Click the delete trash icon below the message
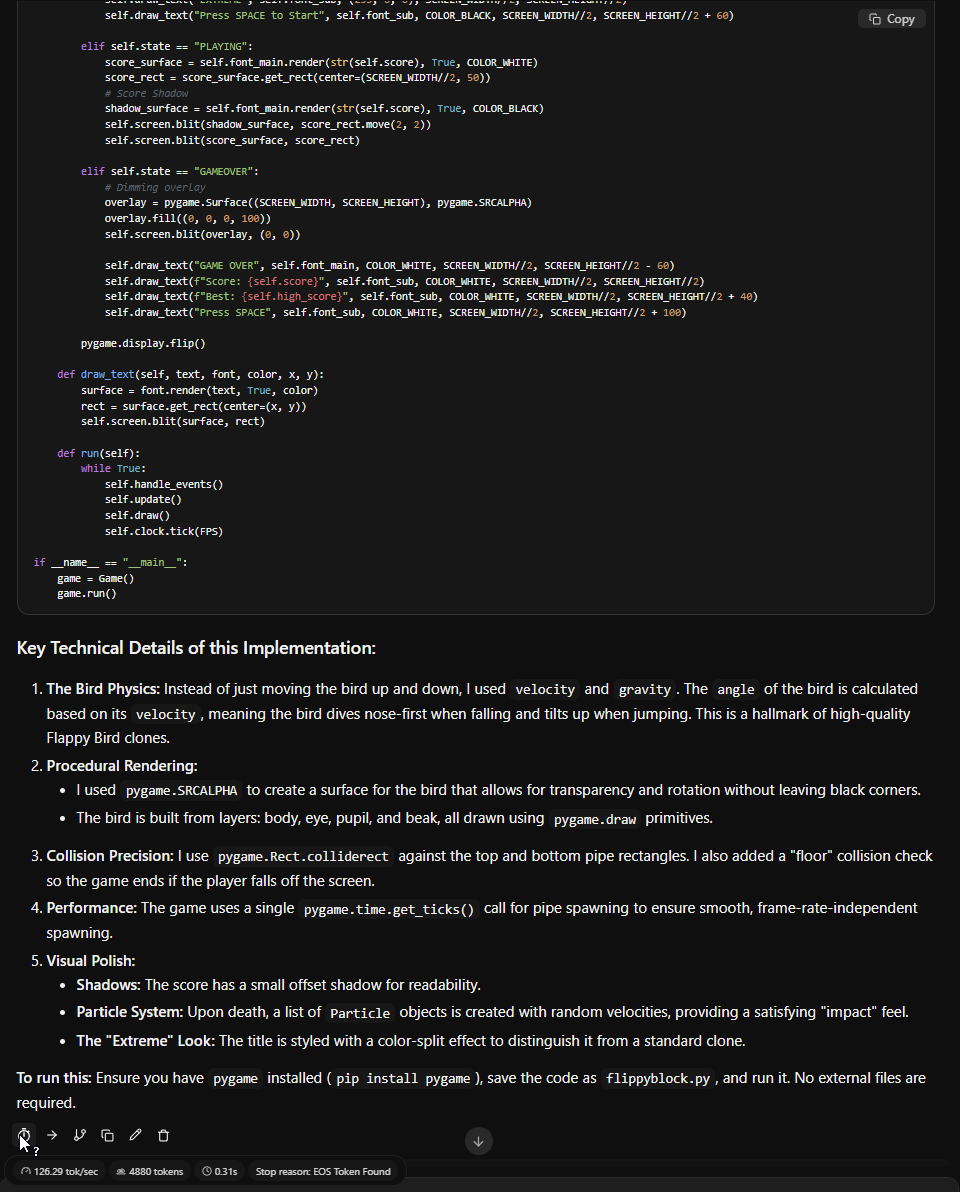960x1192 pixels. pos(163,1135)
